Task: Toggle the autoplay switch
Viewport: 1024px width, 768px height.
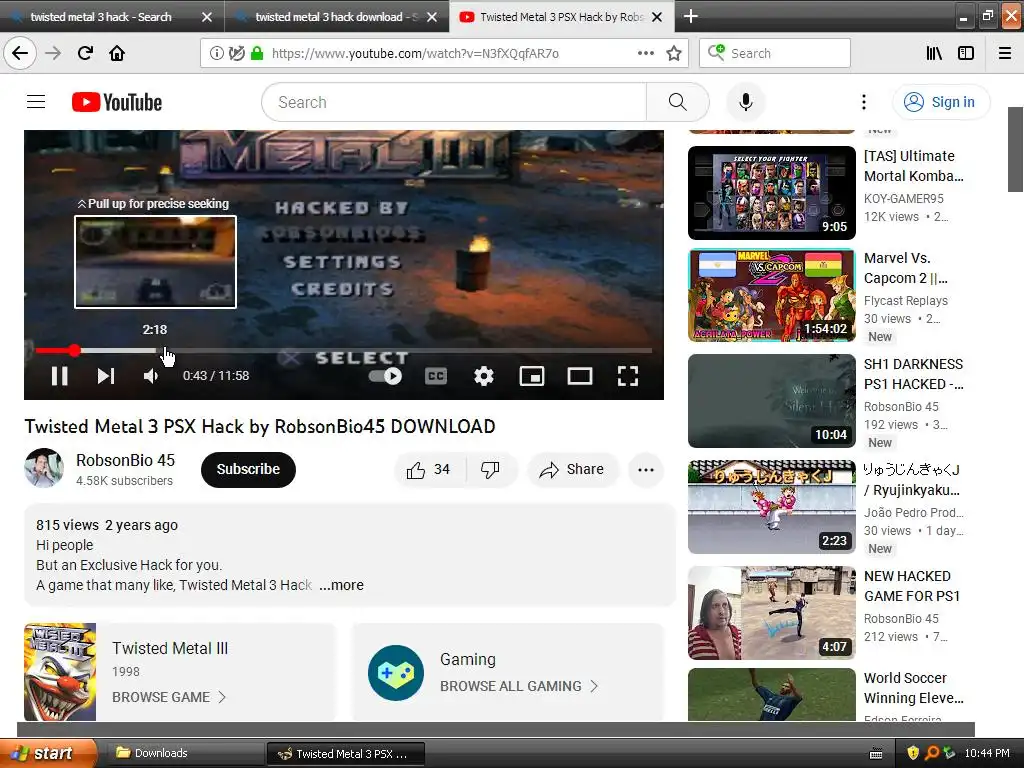Action: coord(385,376)
